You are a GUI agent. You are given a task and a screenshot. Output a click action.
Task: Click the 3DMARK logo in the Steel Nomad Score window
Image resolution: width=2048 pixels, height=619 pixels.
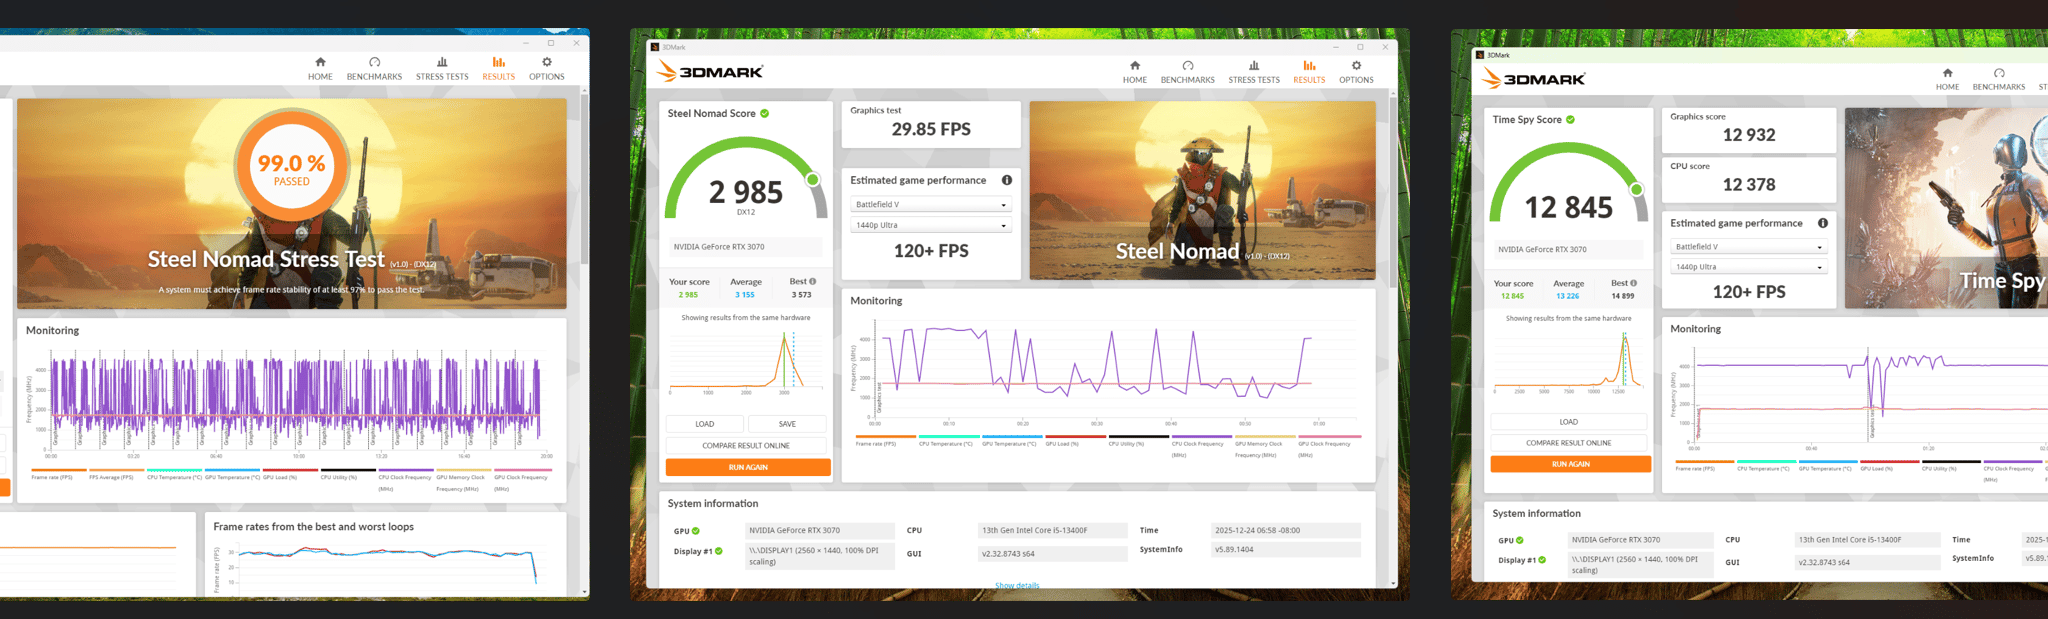point(709,71)
